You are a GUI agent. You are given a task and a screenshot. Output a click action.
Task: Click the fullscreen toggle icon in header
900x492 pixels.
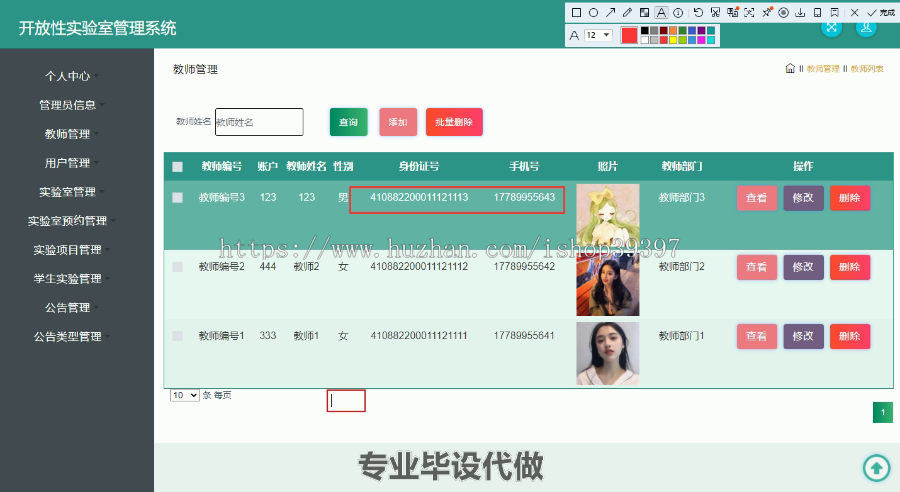[x=832, y=28]
